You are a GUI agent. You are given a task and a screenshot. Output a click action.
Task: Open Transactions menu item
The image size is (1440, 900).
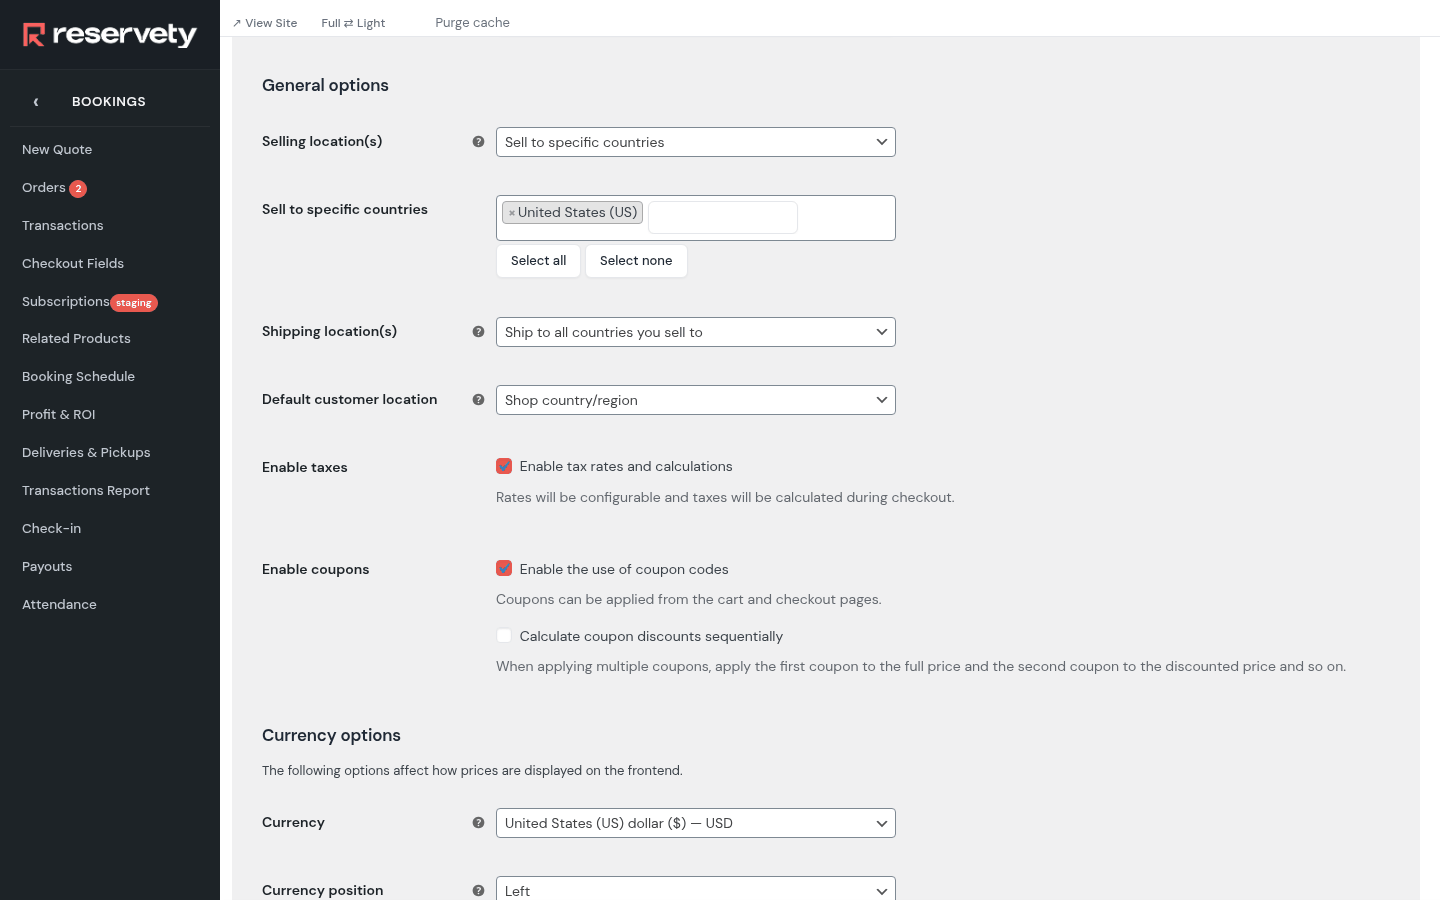pyautogui.click(x=63, y=226)
